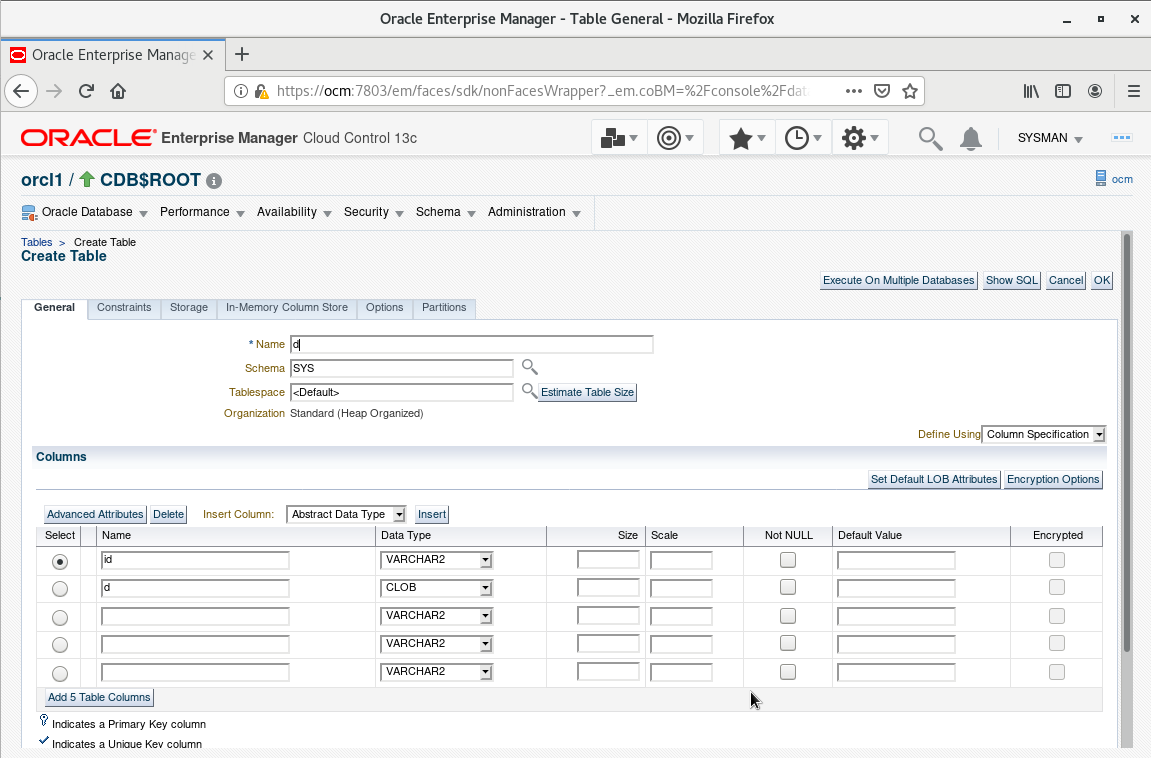Open the Performance menu
This screenshot has height=758, width=1151.
click(x=202, y=213)
